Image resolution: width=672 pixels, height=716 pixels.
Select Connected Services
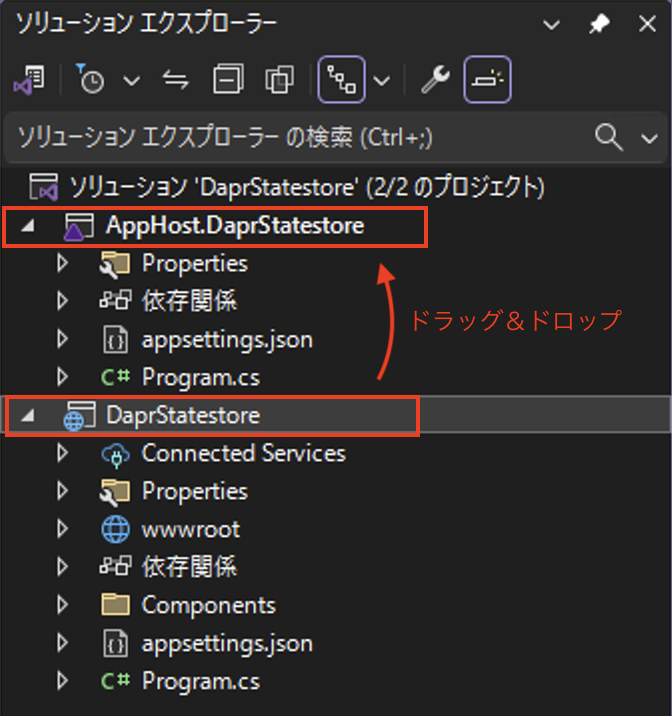click(x=244, y=453)
